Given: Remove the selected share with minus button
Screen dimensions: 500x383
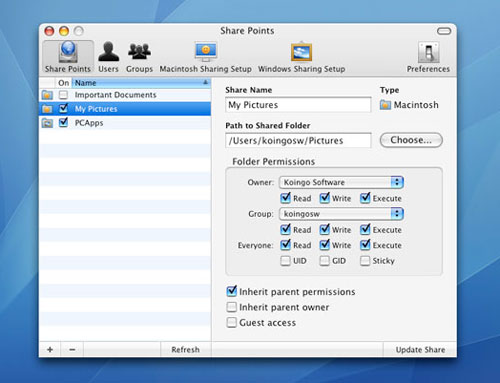Looking at the screenshot, I should [72, 350].
